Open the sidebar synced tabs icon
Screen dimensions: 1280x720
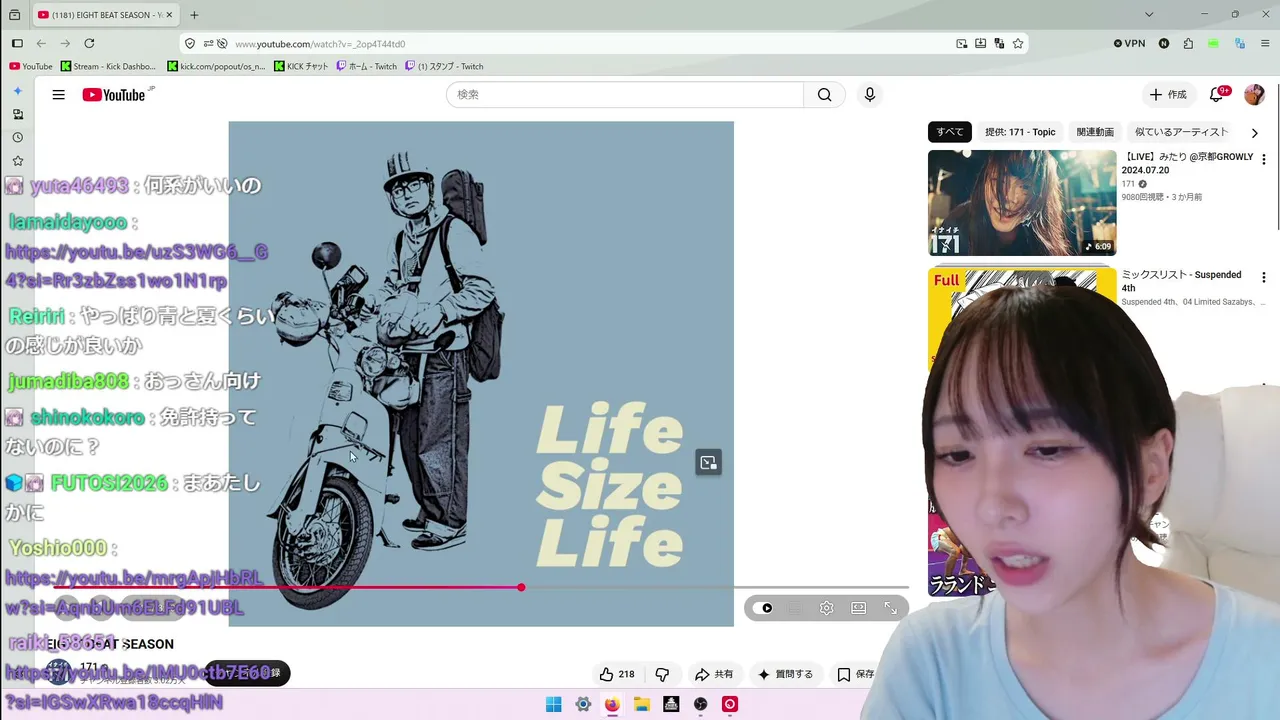pyautogui.click(x=17, y=114)
